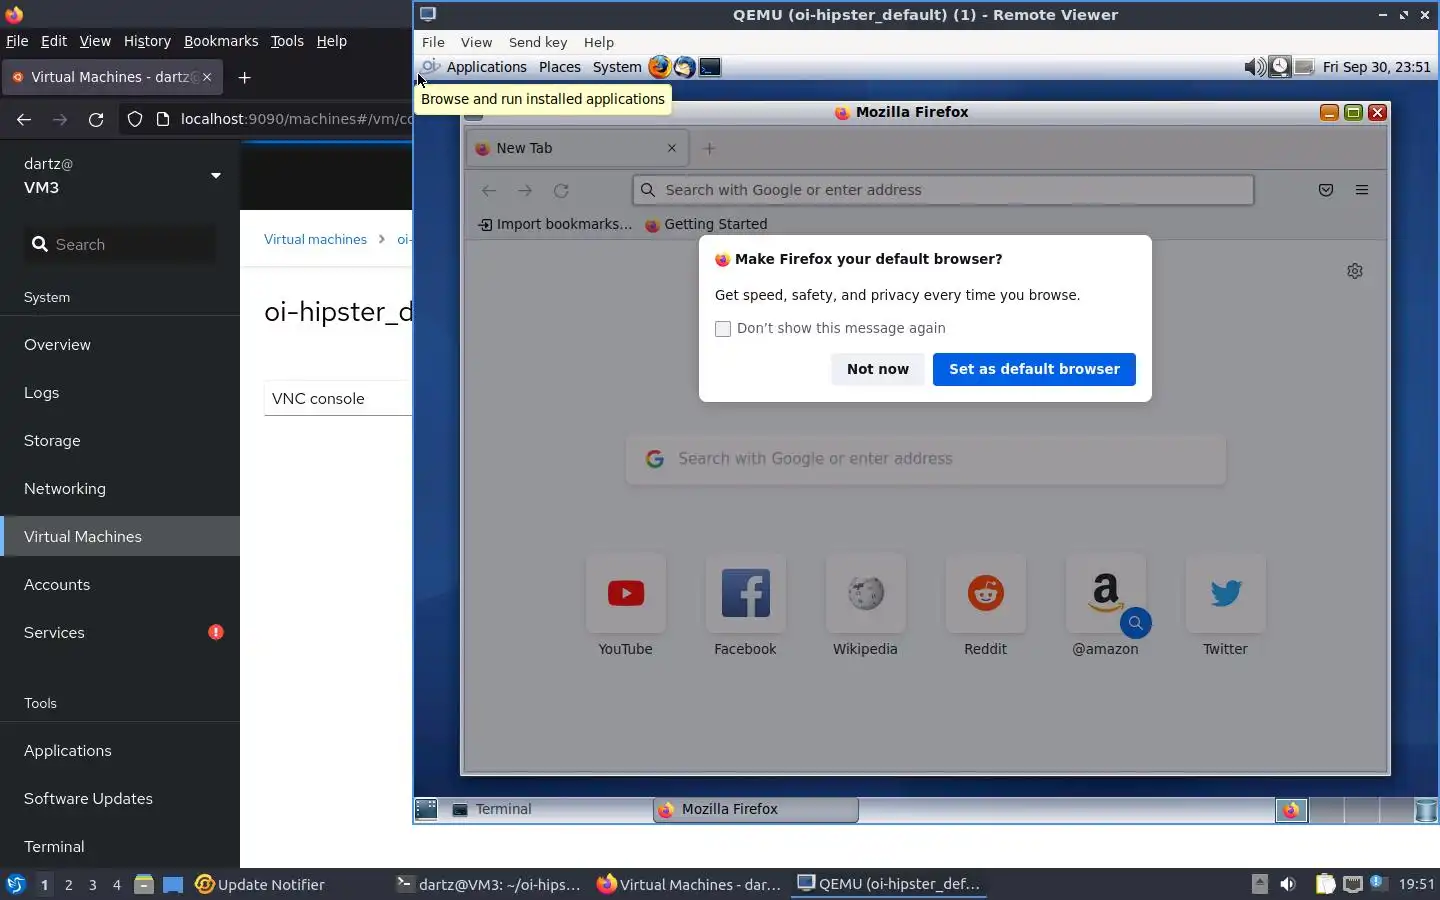Viewport: 1440px width, 900px height.
Task: Close the Virtual Machines host tab
Action: click(207, 77)
